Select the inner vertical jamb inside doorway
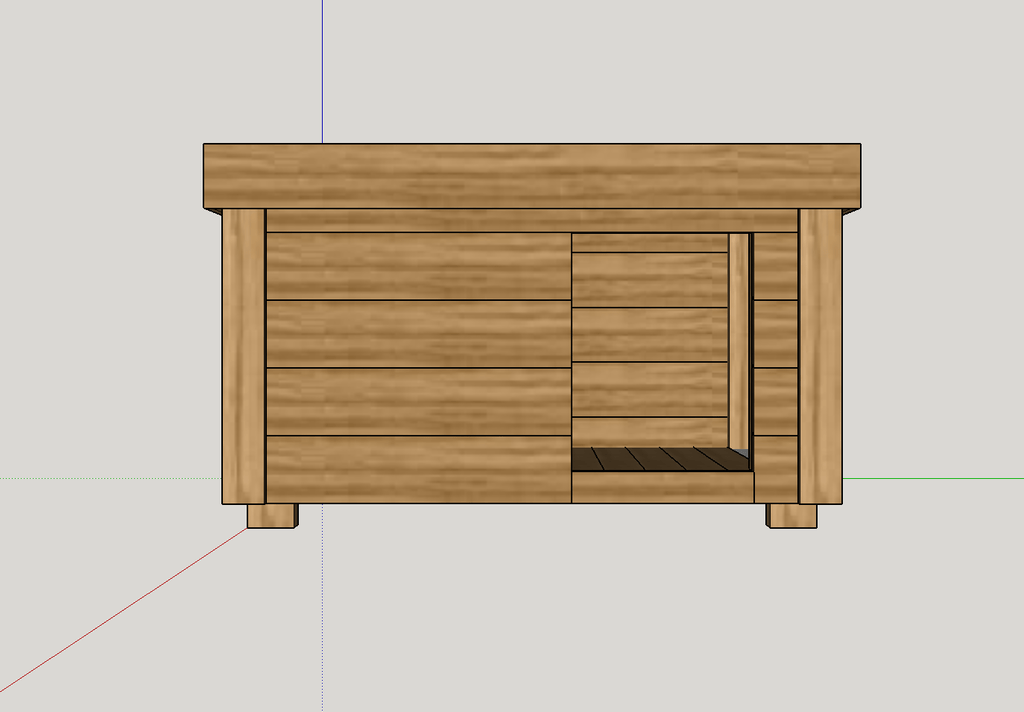This screenshot has width=1024, height=712. click(x=739, y=341)
